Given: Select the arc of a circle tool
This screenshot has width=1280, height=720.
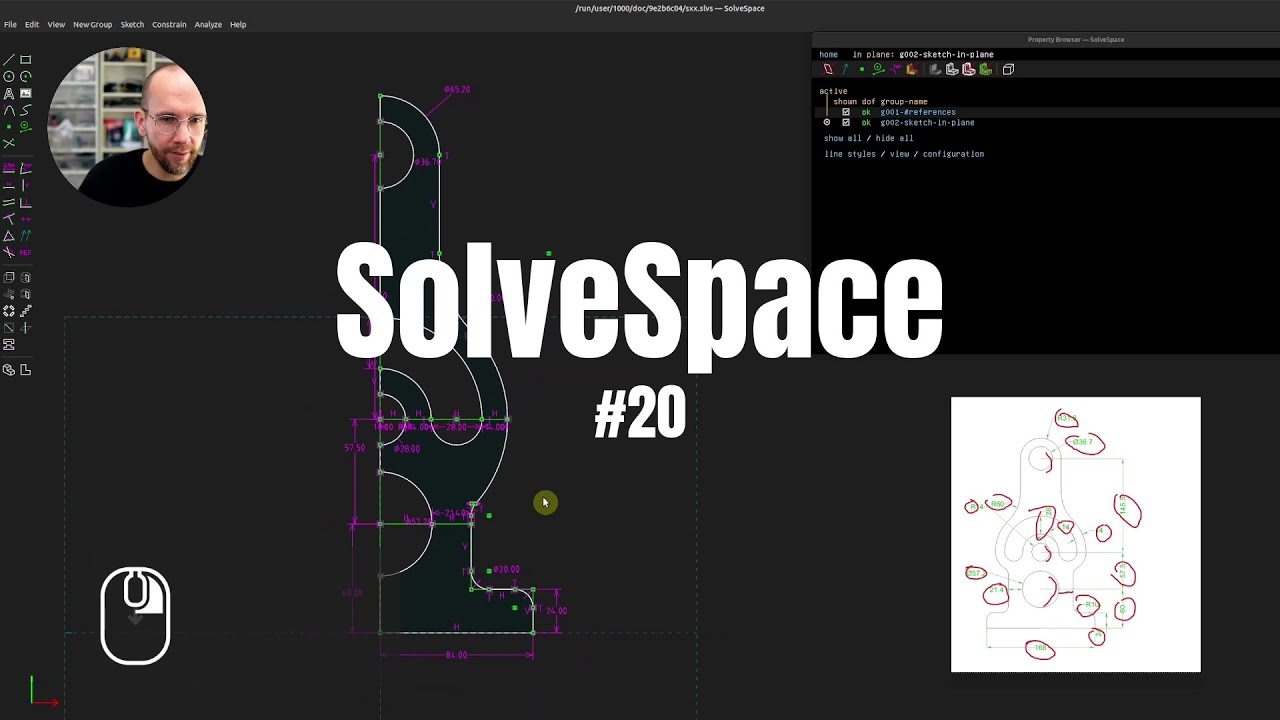Looking at the screenshot, I should click(25, 76).
